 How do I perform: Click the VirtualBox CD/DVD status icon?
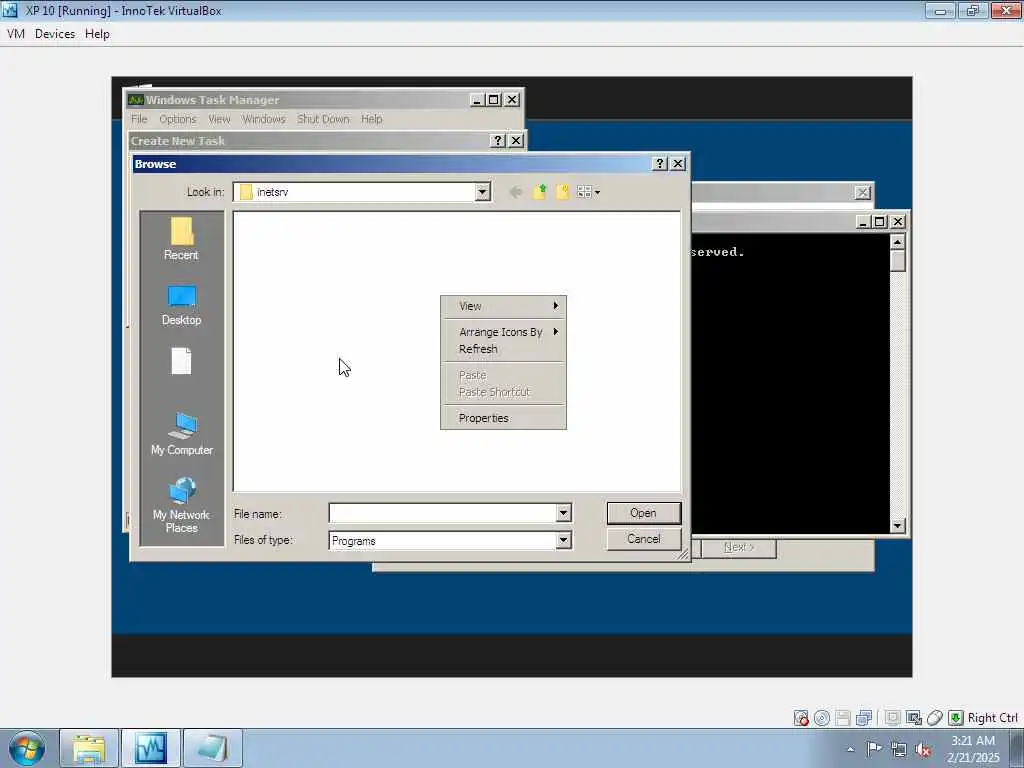(822, 718)
